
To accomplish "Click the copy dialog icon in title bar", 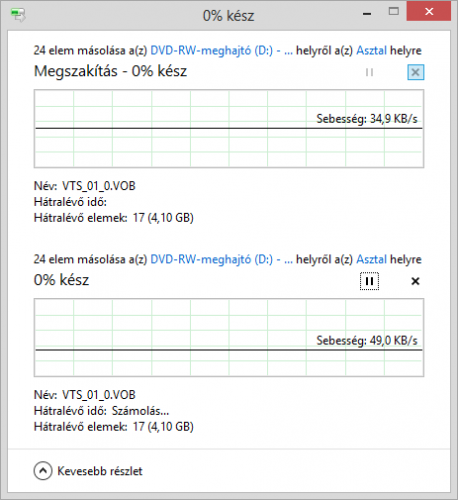I will pos(18,15).
